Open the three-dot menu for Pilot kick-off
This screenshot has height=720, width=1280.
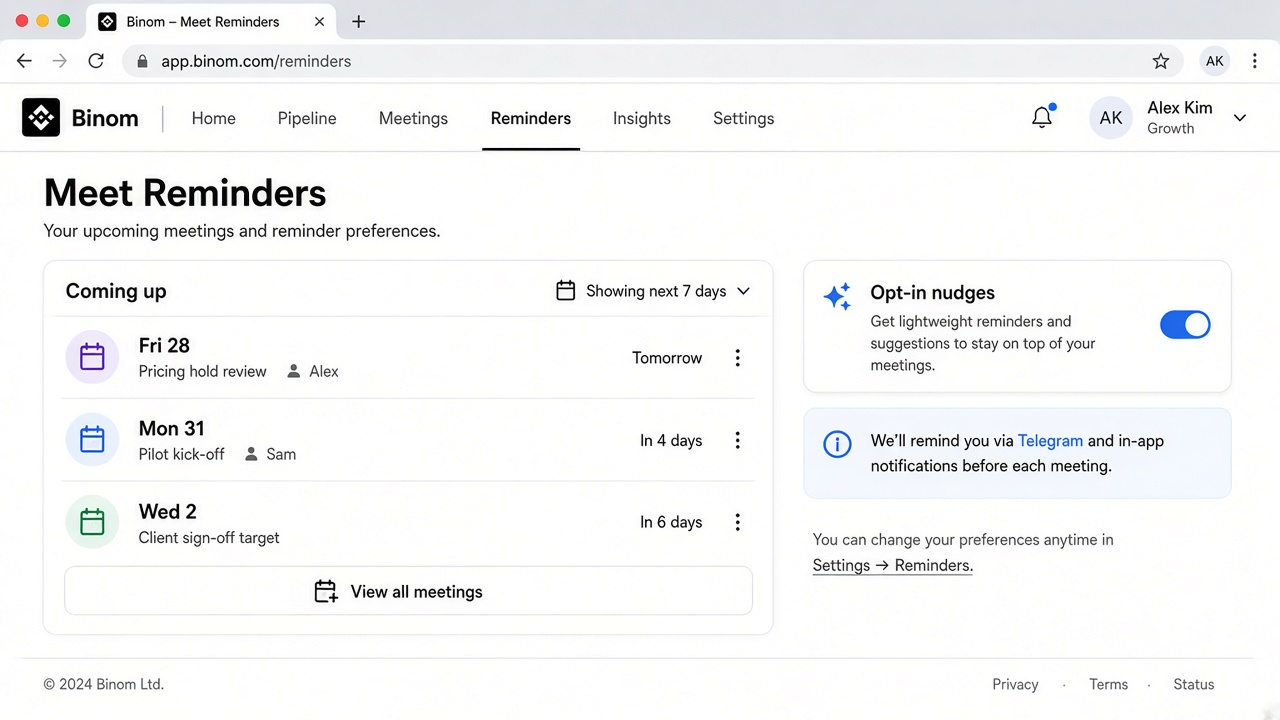pos(738,440)
